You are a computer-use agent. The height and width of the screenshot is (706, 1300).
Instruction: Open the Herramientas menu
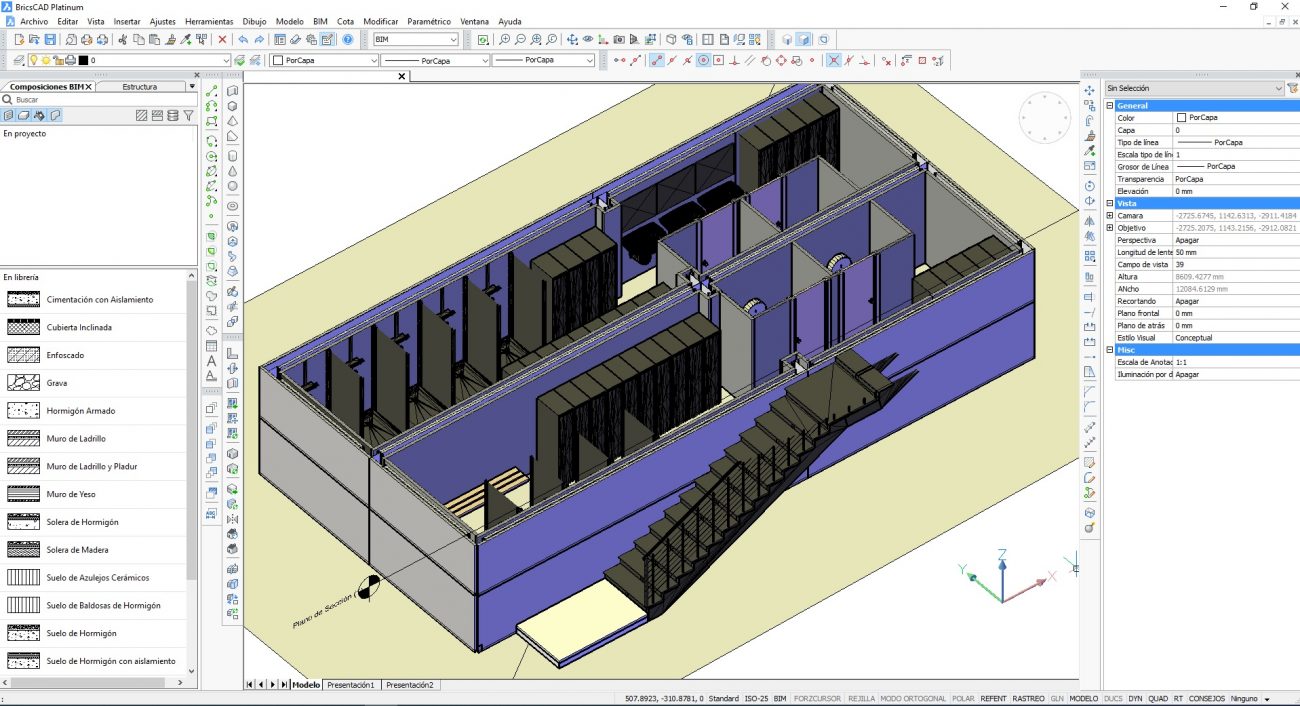click(209, 21)
